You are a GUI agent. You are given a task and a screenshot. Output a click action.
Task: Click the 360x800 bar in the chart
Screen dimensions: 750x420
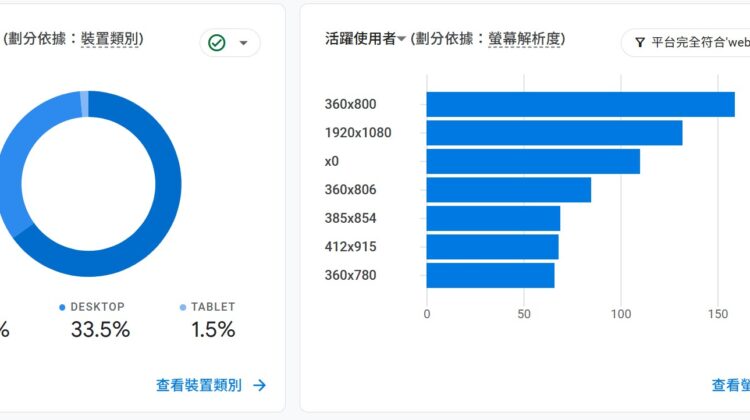[x=580, y=104]
